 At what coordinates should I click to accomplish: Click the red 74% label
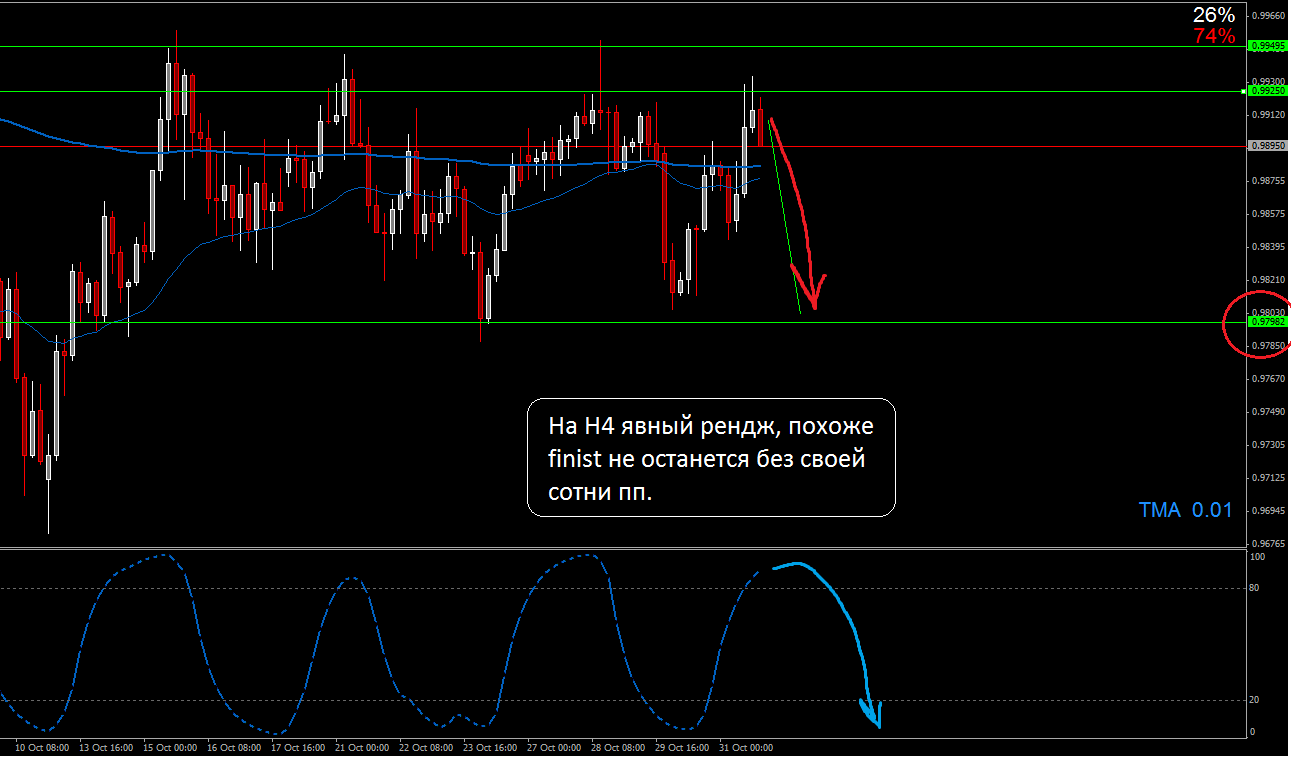click(1214, 36)
